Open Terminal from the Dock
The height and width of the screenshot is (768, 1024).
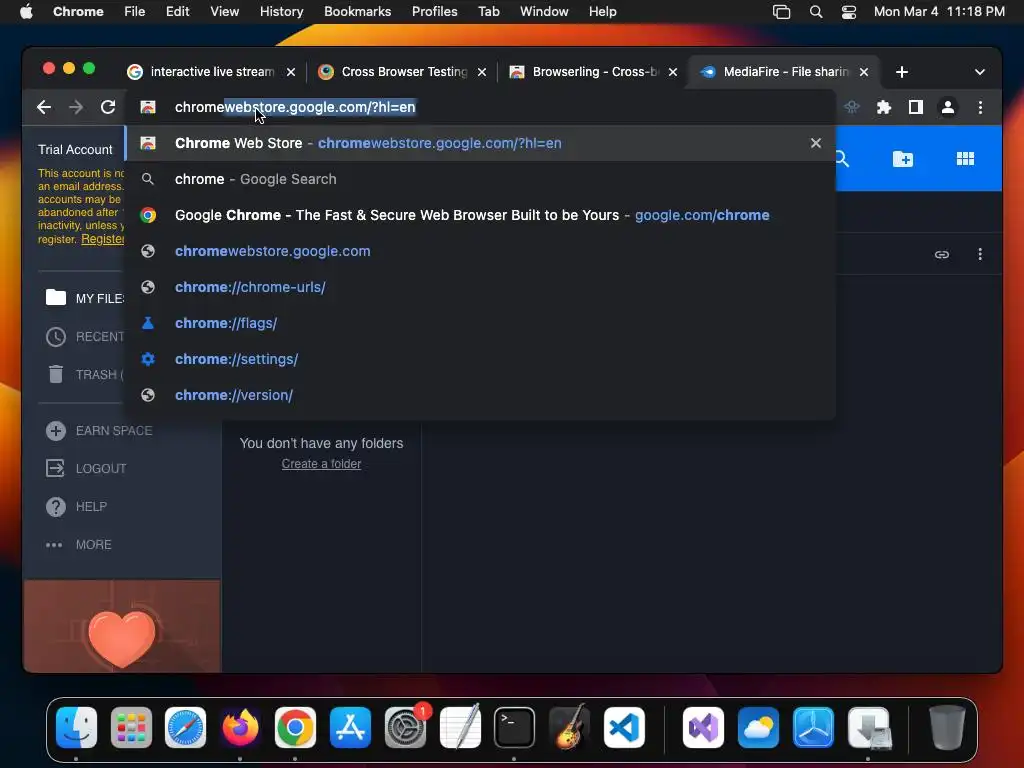[x=515, y=727]
